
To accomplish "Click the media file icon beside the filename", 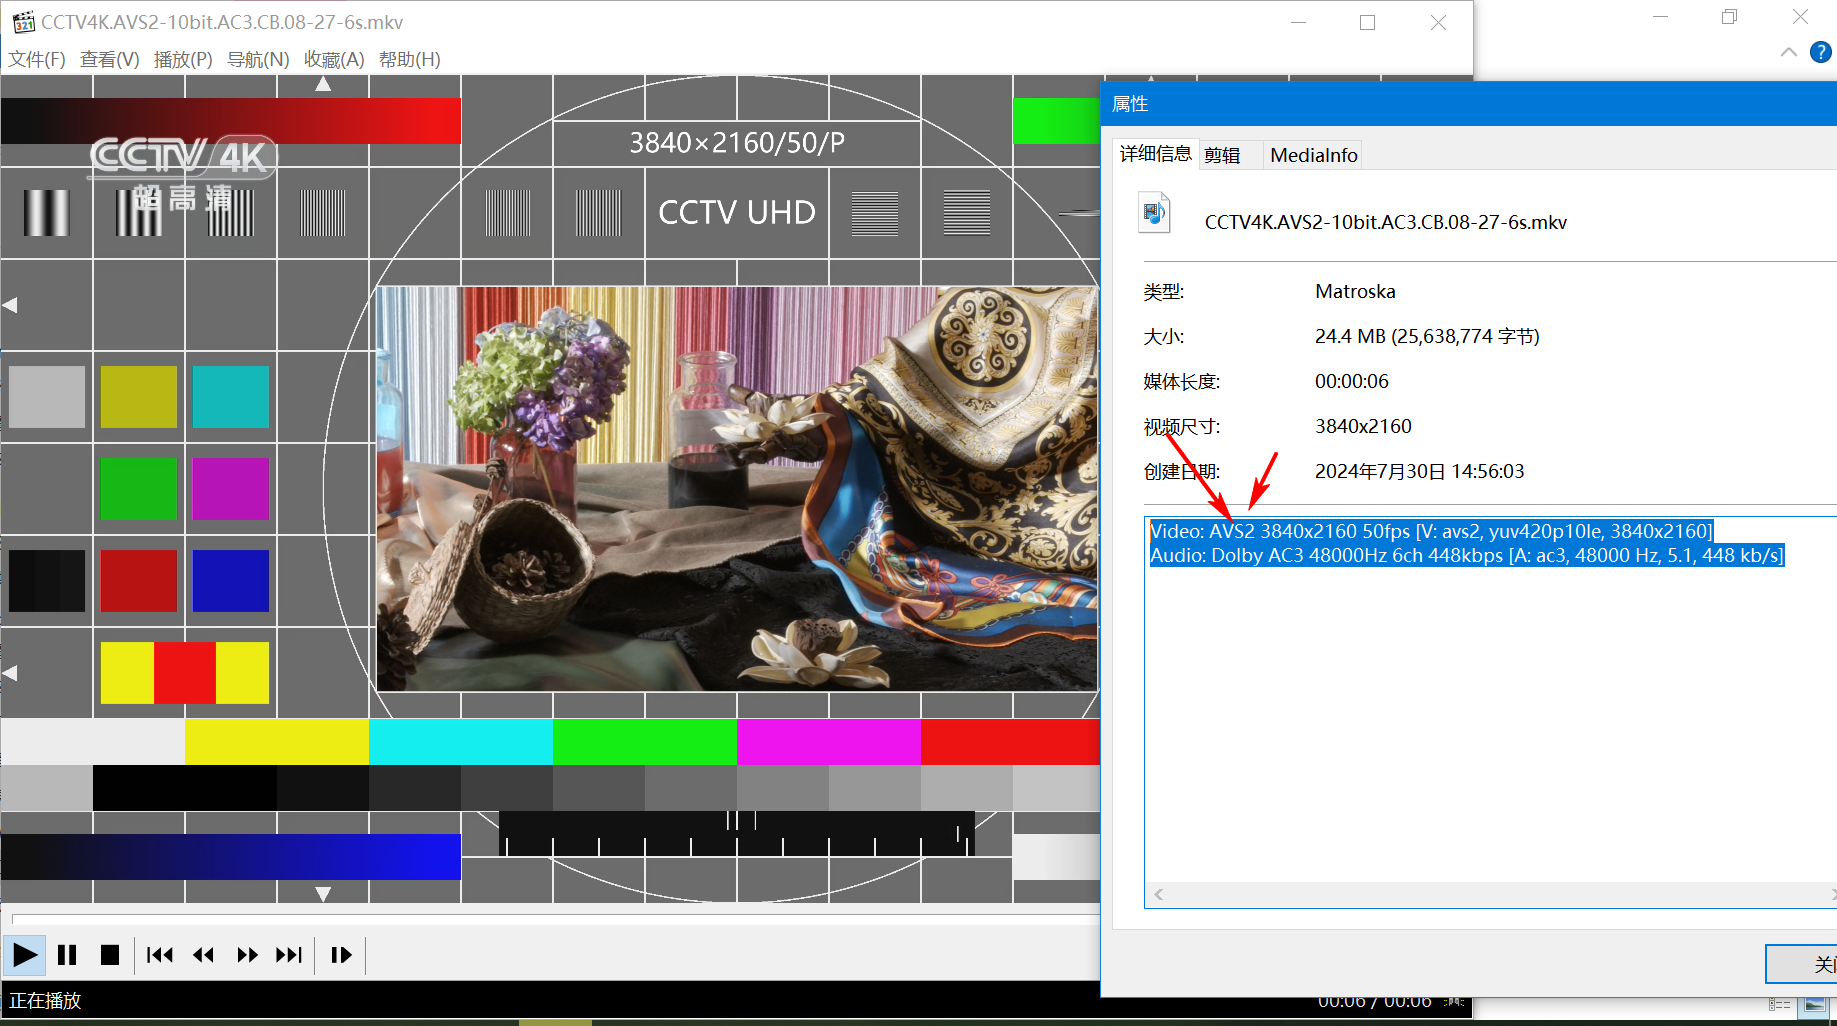I will (x=1155, y=213).
